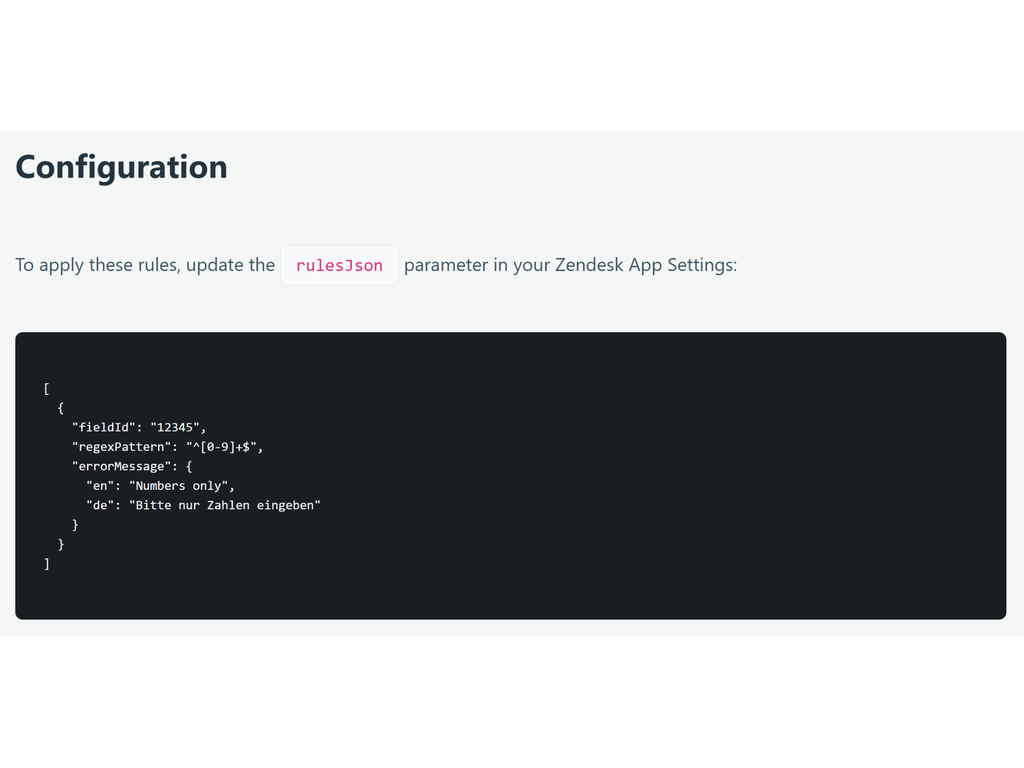The width and height of the screenshot is (1024, 768).
Task: Click the Configuration page heading
Action: [120, 167]
